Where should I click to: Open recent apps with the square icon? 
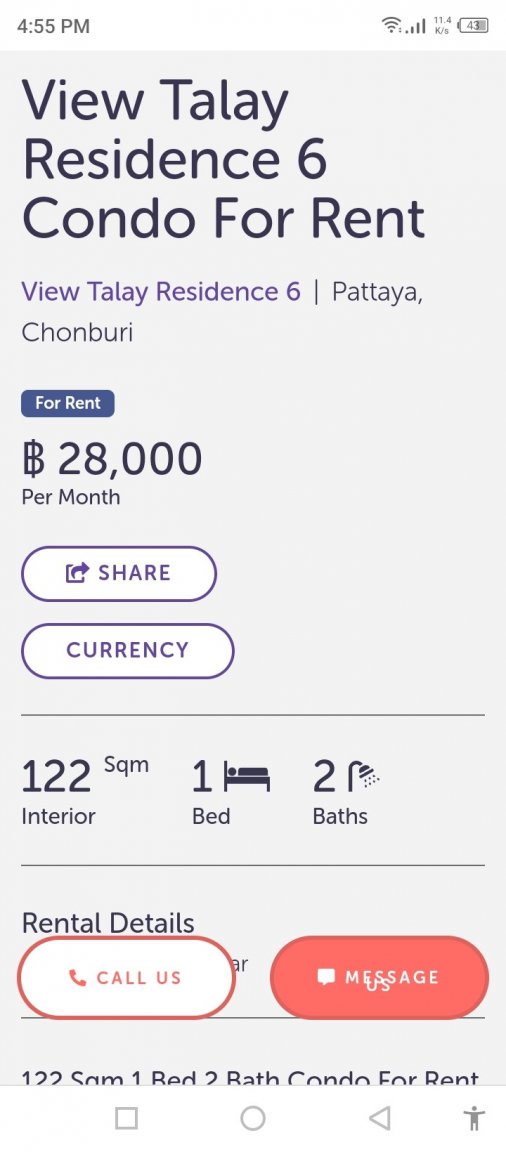126,1118
